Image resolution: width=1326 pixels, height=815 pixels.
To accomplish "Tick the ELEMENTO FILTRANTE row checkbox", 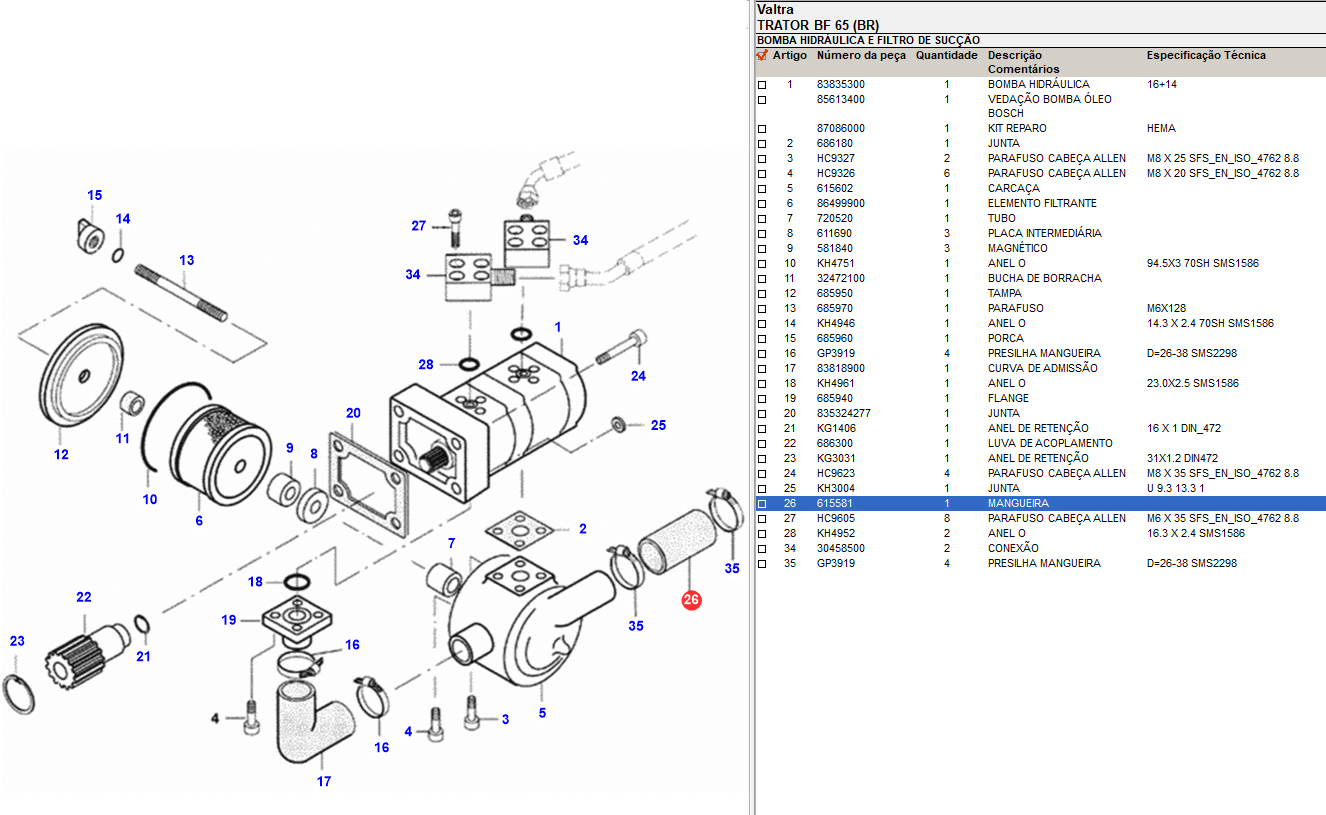I will pos(762,204).
